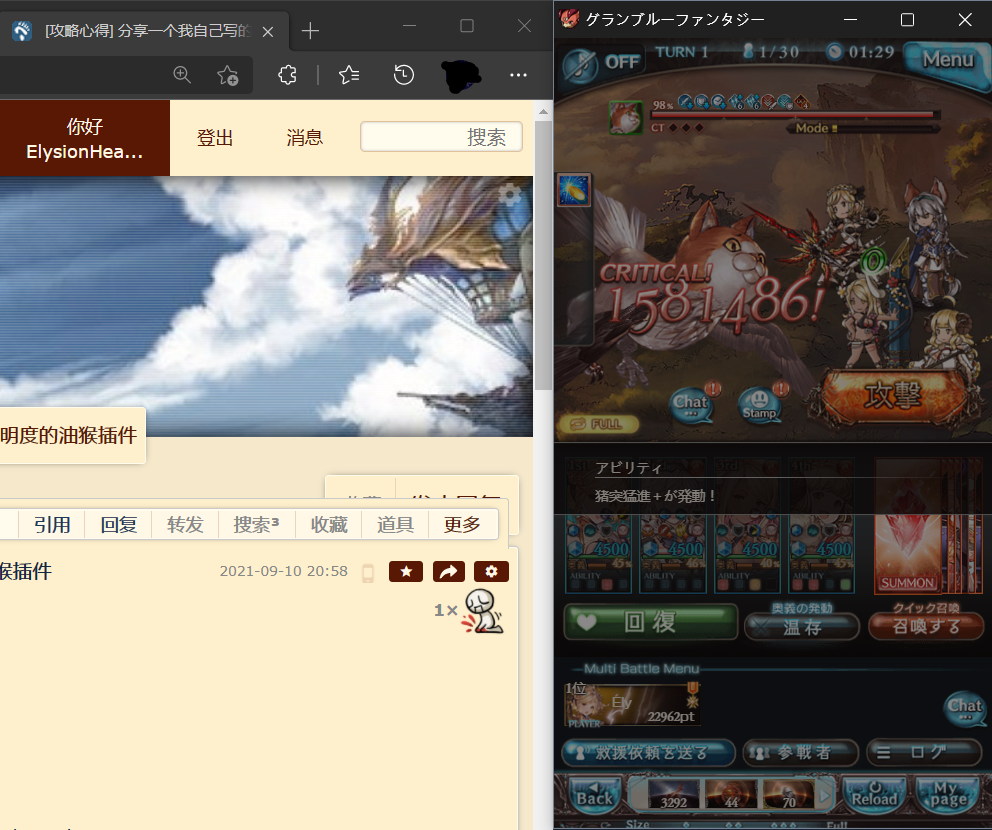Click the gear settings icon on the forum post
Screen dimensions: 992x830
[x=491, y=571]
